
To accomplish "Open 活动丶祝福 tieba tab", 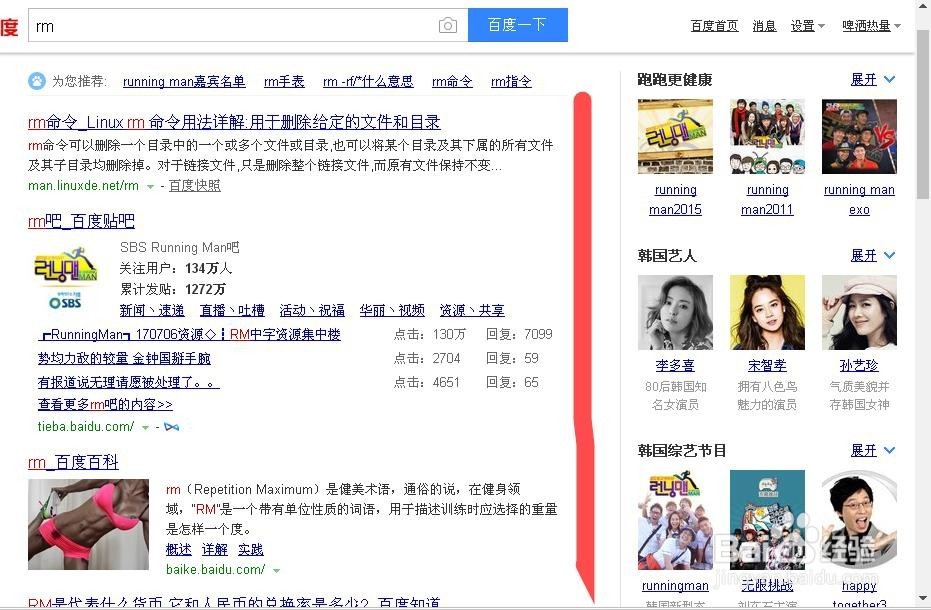I will (x=312, y=311).
